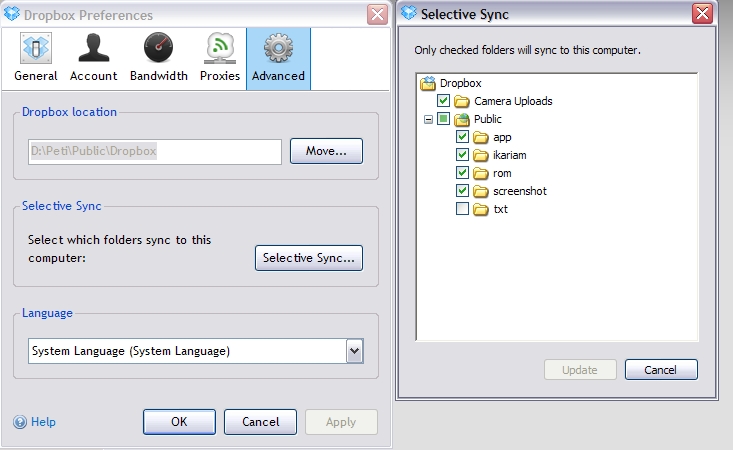Select the Public tree label
The height and width of the screenshot is (450, 733).
(488, 119)
